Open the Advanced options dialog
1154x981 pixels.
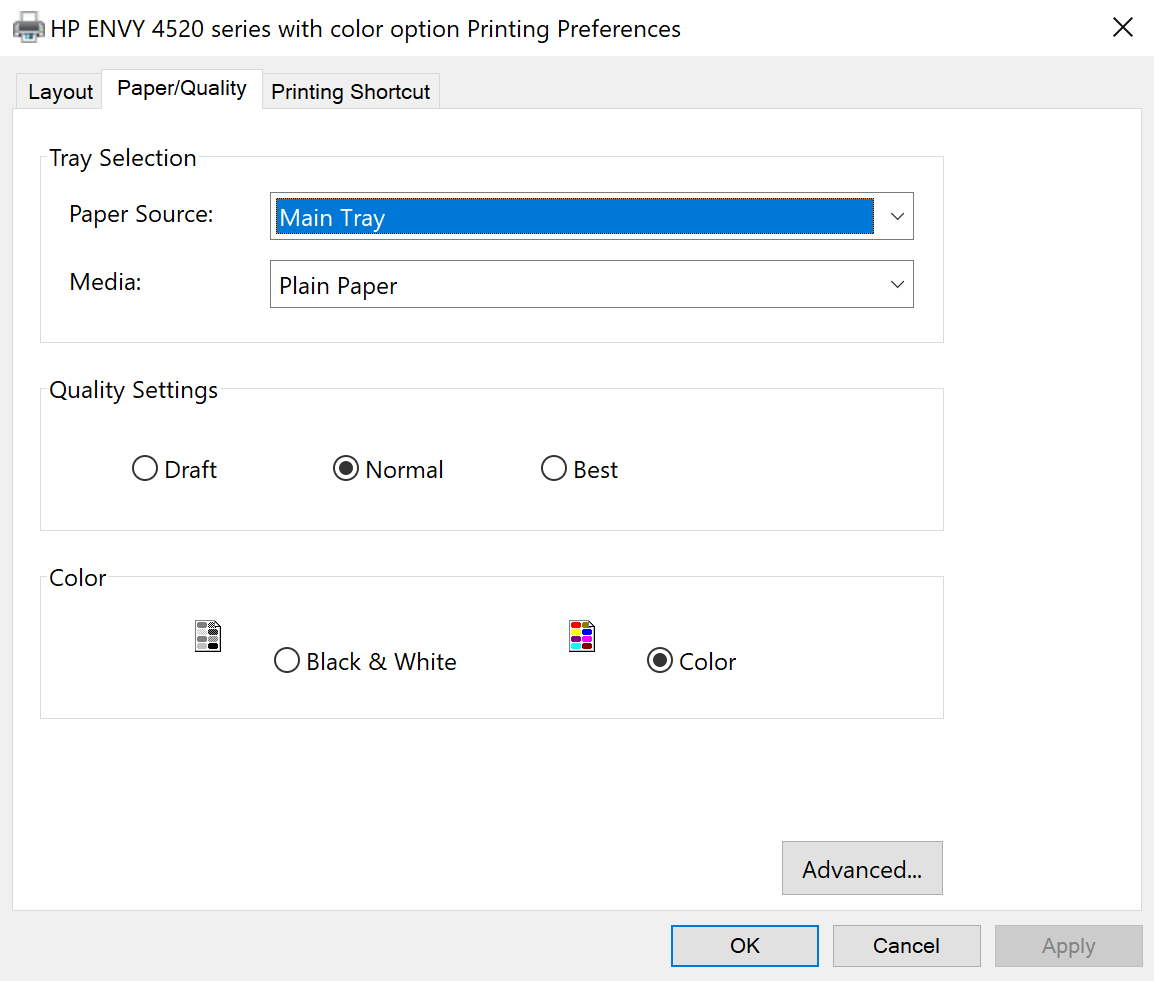click(x=862, y=868)
